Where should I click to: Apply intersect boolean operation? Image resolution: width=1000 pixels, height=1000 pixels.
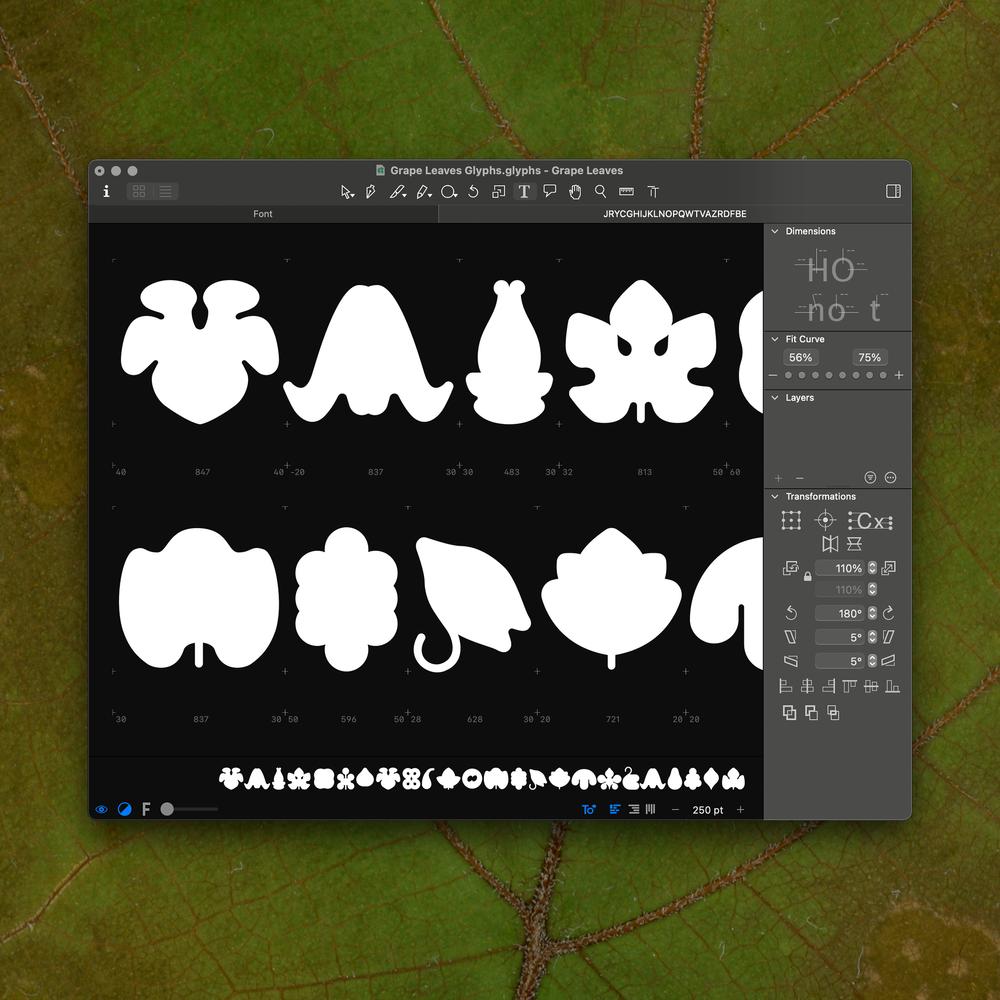tap(833, 713)
